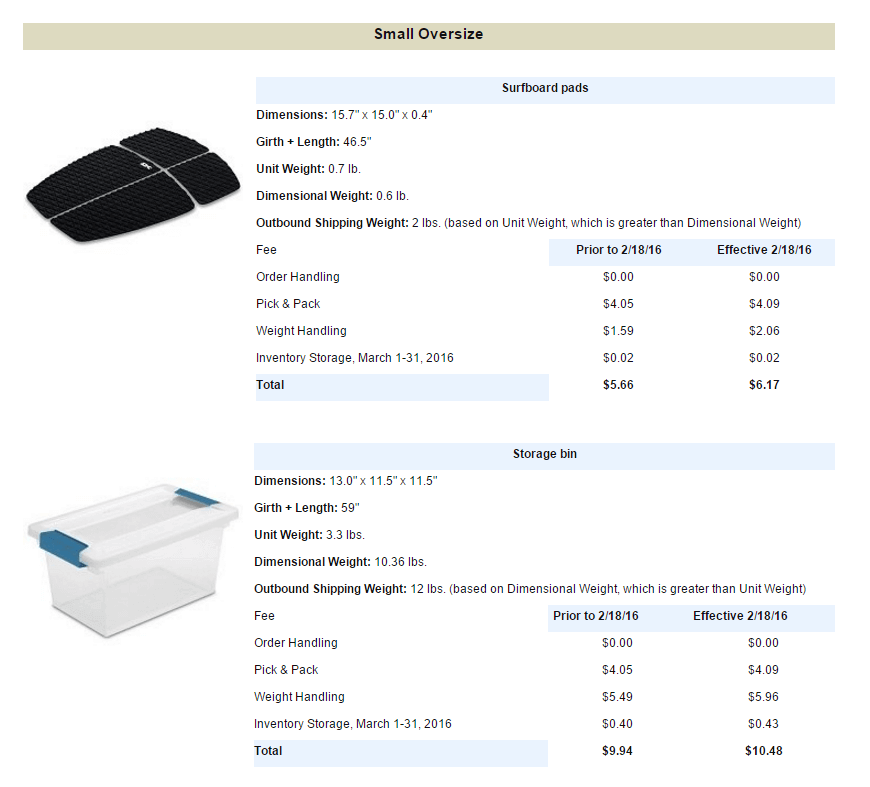
Task: Click the surfboard pads Effective 2/18/16 header
Action: click(x=764, y=250)
